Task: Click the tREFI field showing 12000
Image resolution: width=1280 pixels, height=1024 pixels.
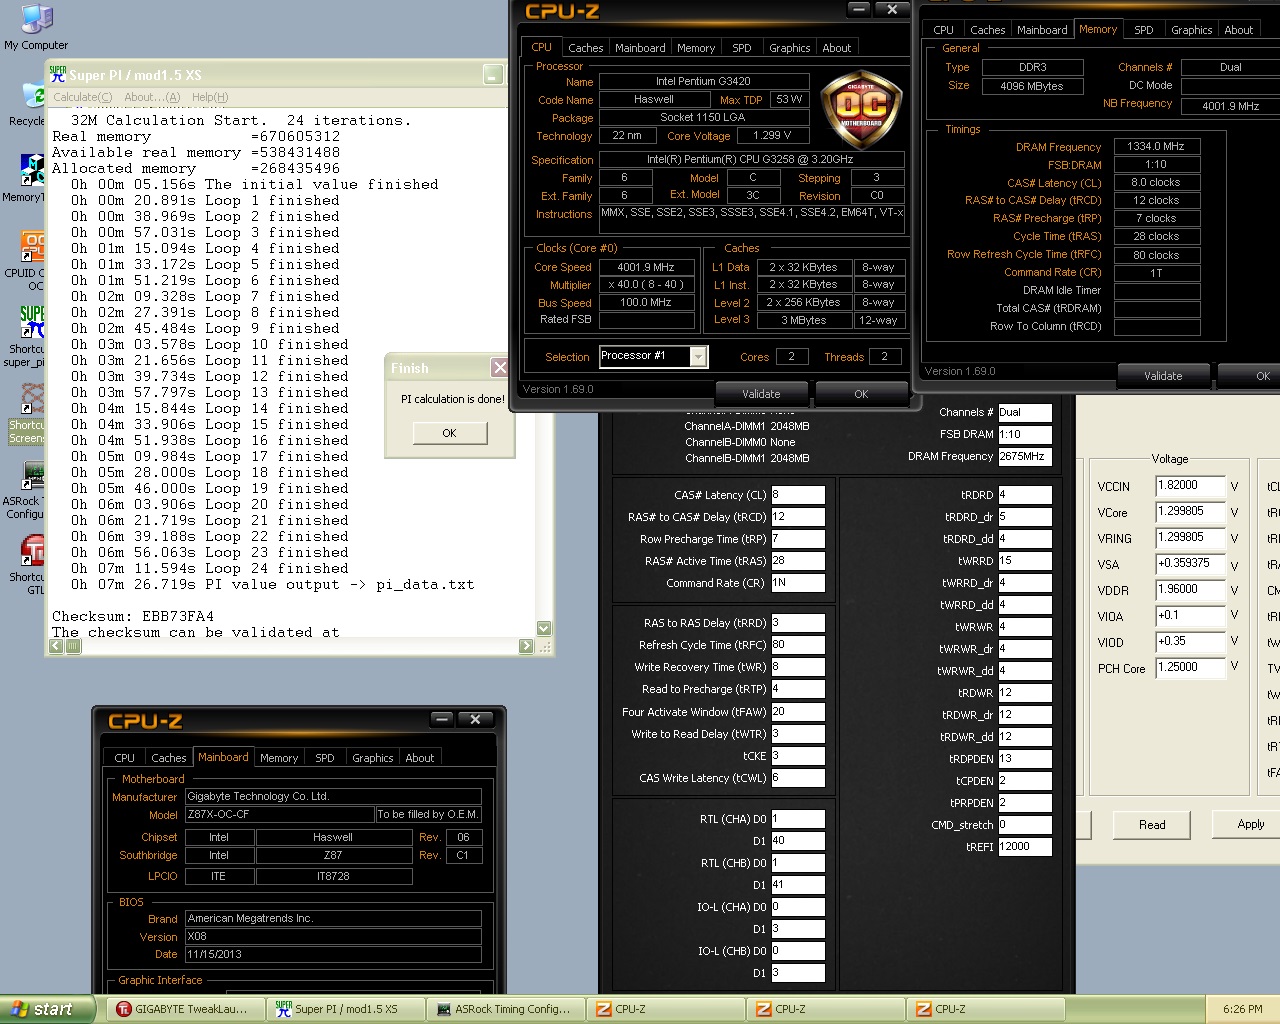Action: coord(1025,847)
